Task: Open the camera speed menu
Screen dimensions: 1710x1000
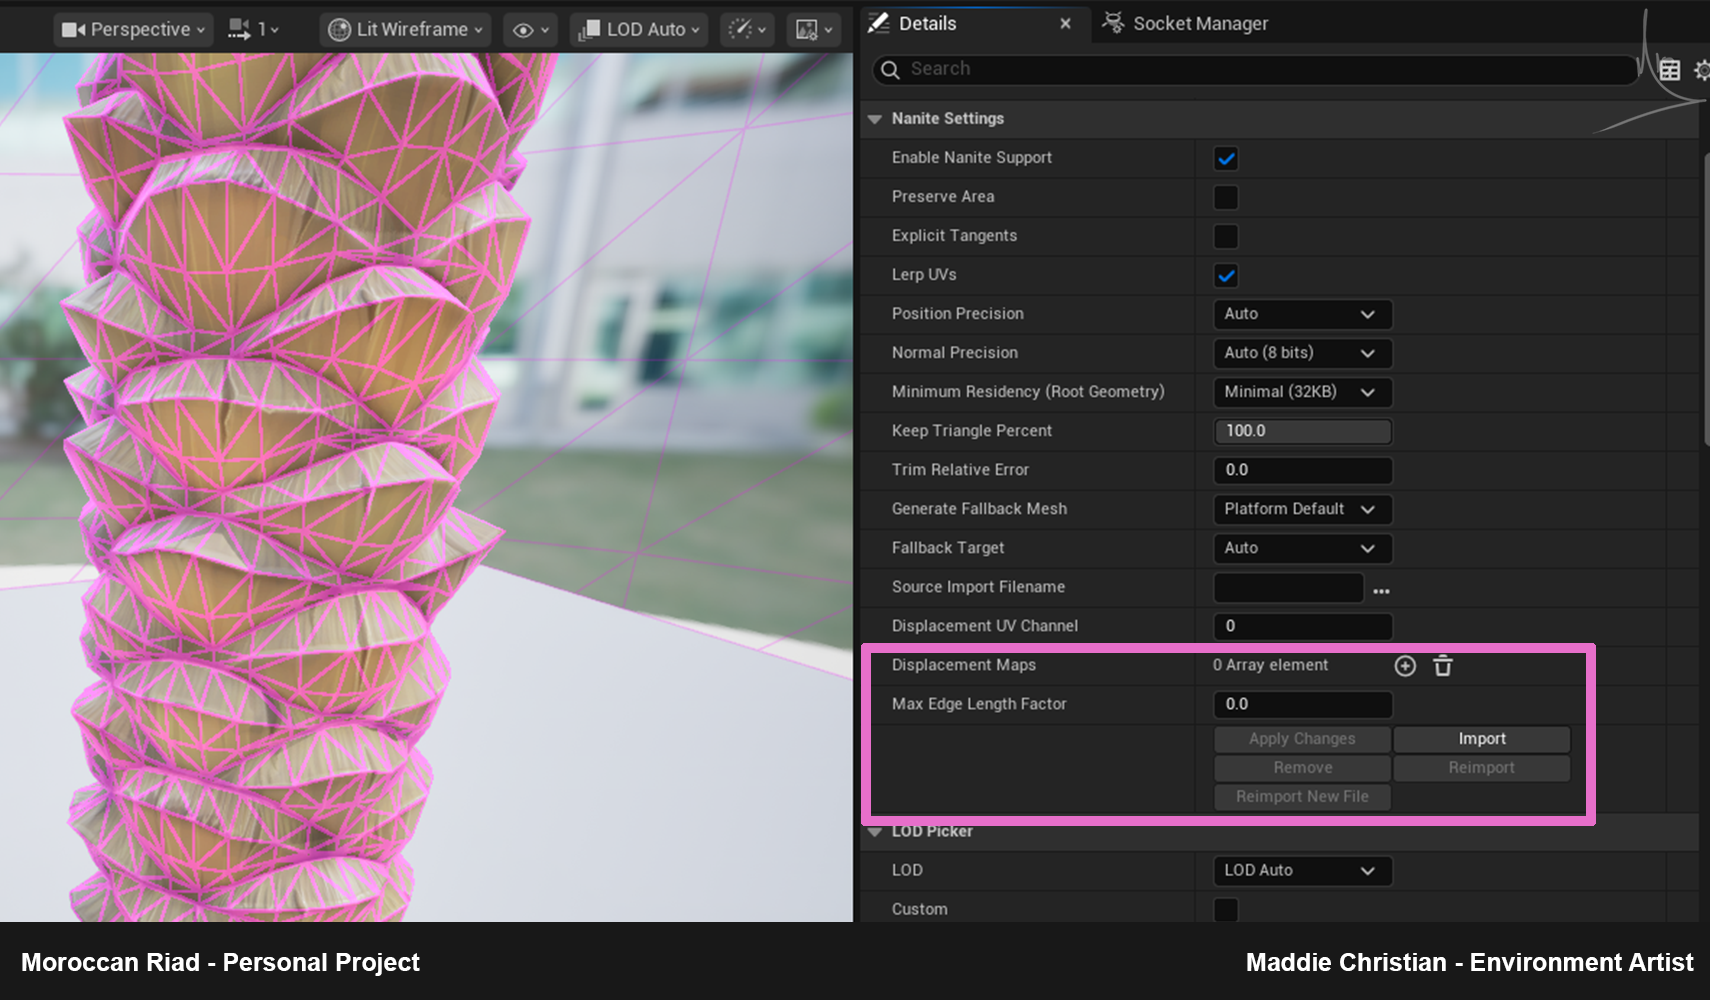Action: (254, 29)
